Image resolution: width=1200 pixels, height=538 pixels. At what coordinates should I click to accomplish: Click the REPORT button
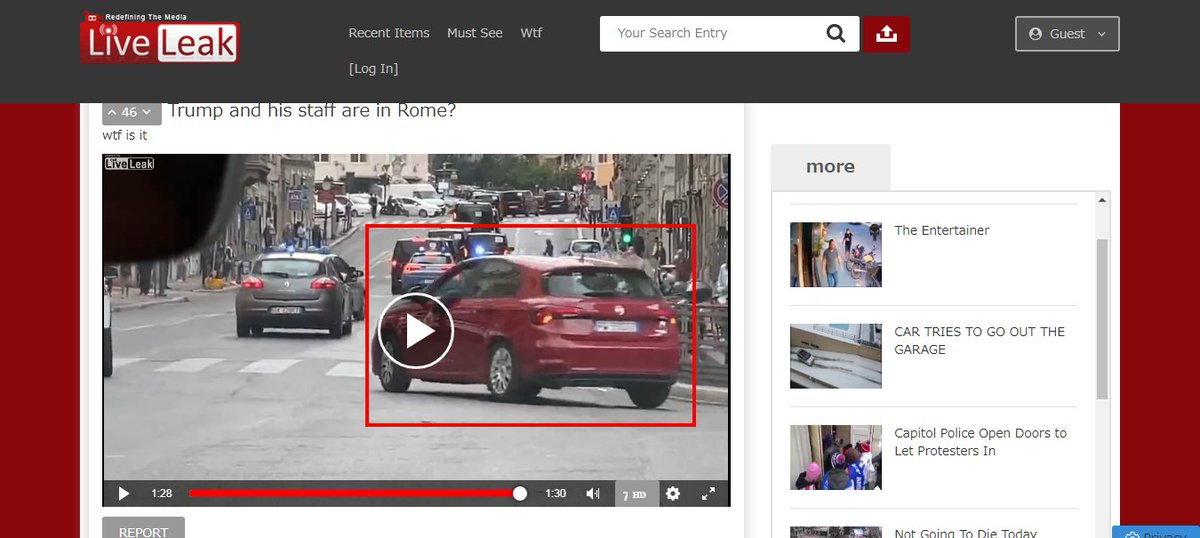coord(143,528)
